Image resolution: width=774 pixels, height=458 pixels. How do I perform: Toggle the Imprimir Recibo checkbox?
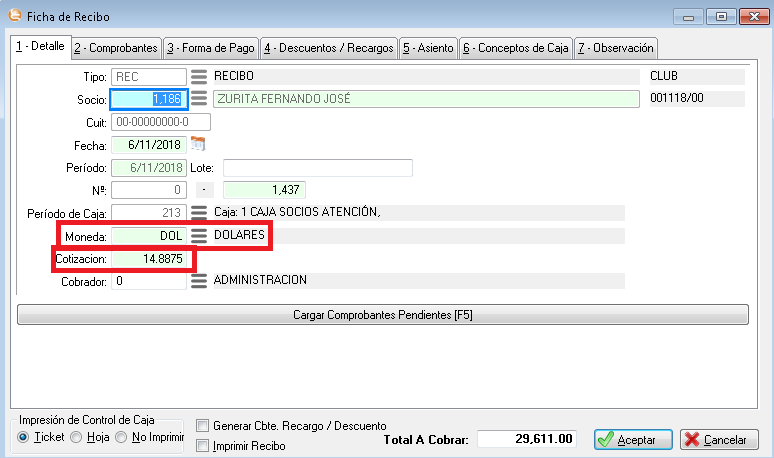[203, 446]
